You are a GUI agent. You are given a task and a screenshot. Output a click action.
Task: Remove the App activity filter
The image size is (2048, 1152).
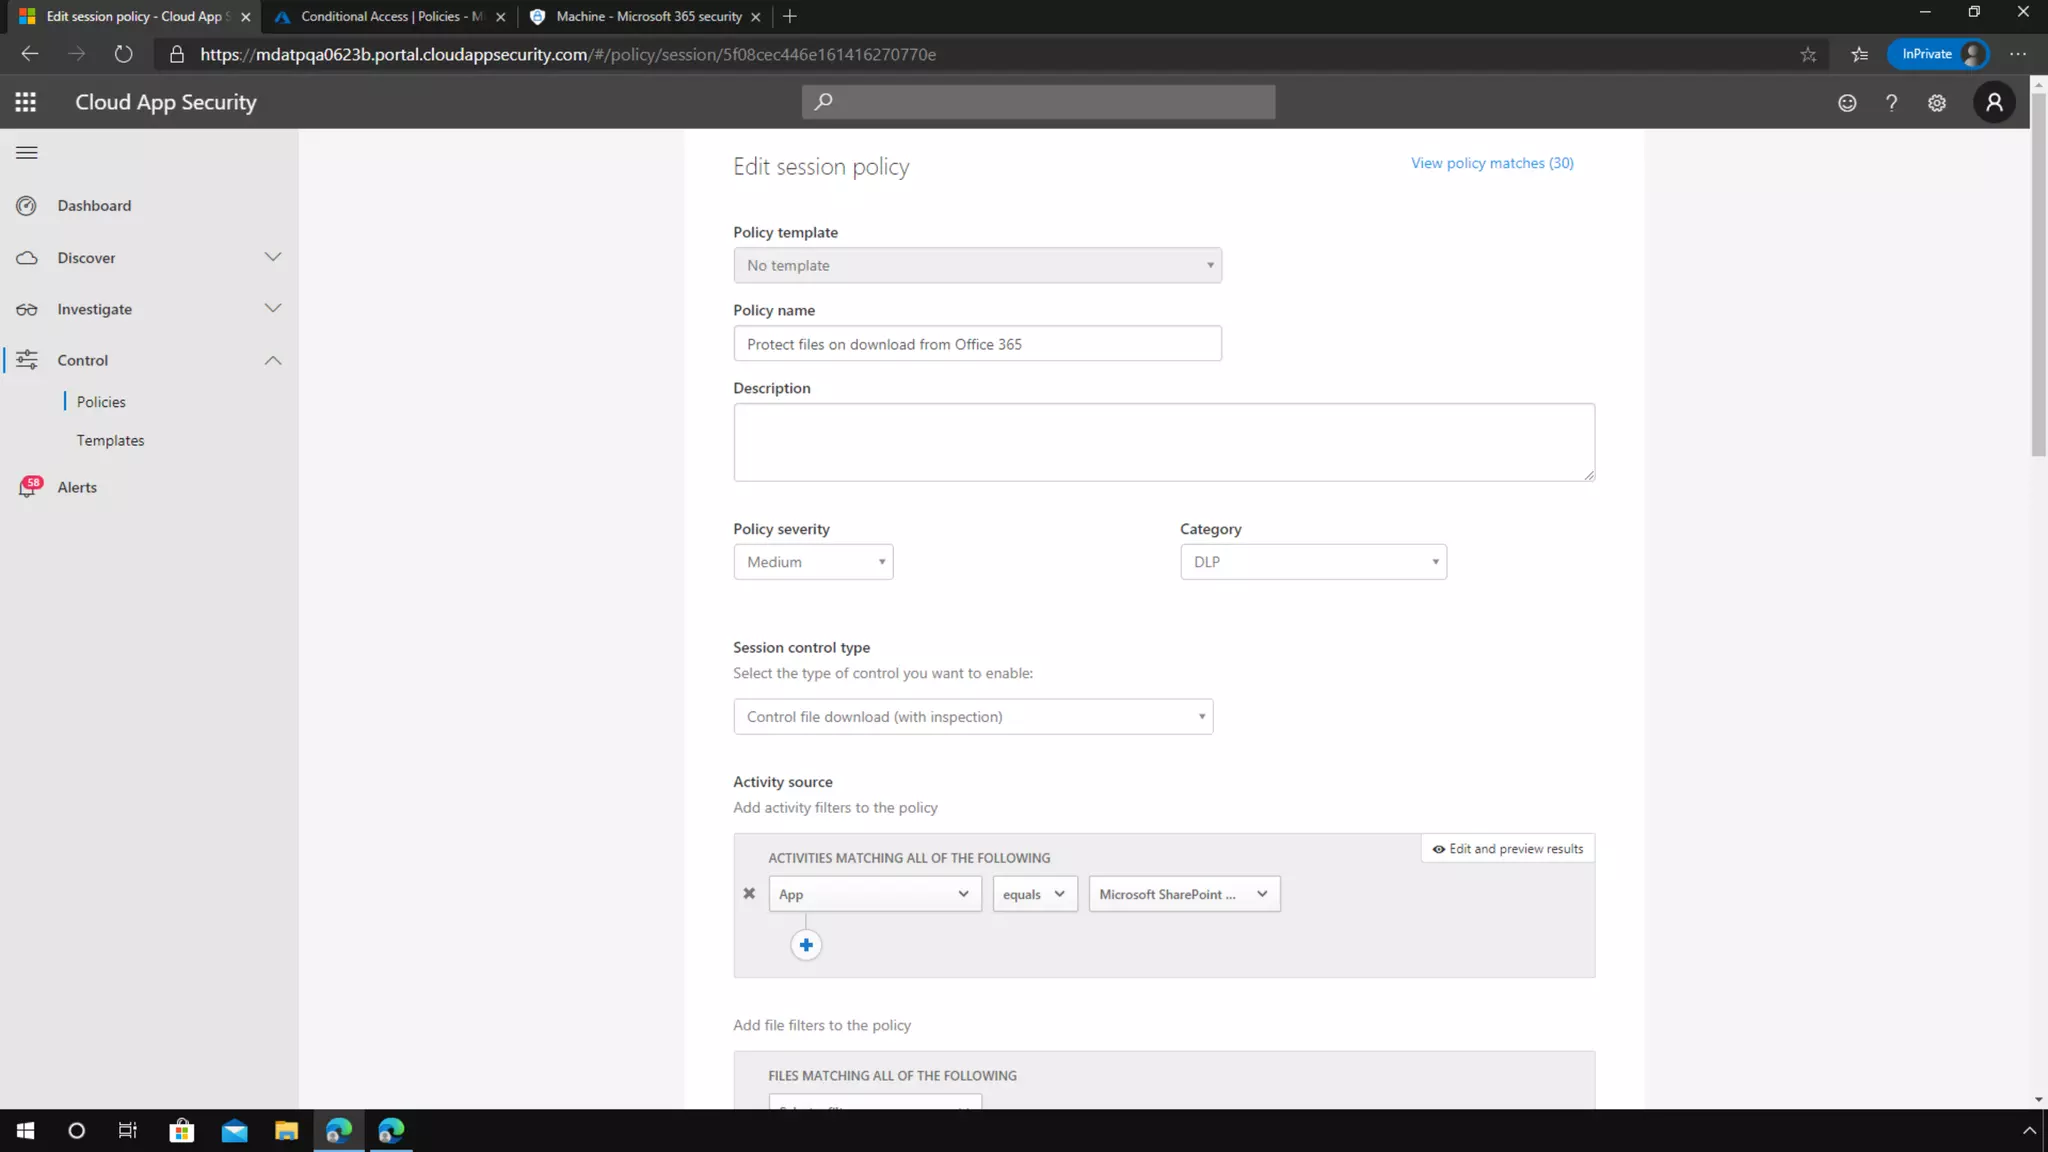(749, 894)
